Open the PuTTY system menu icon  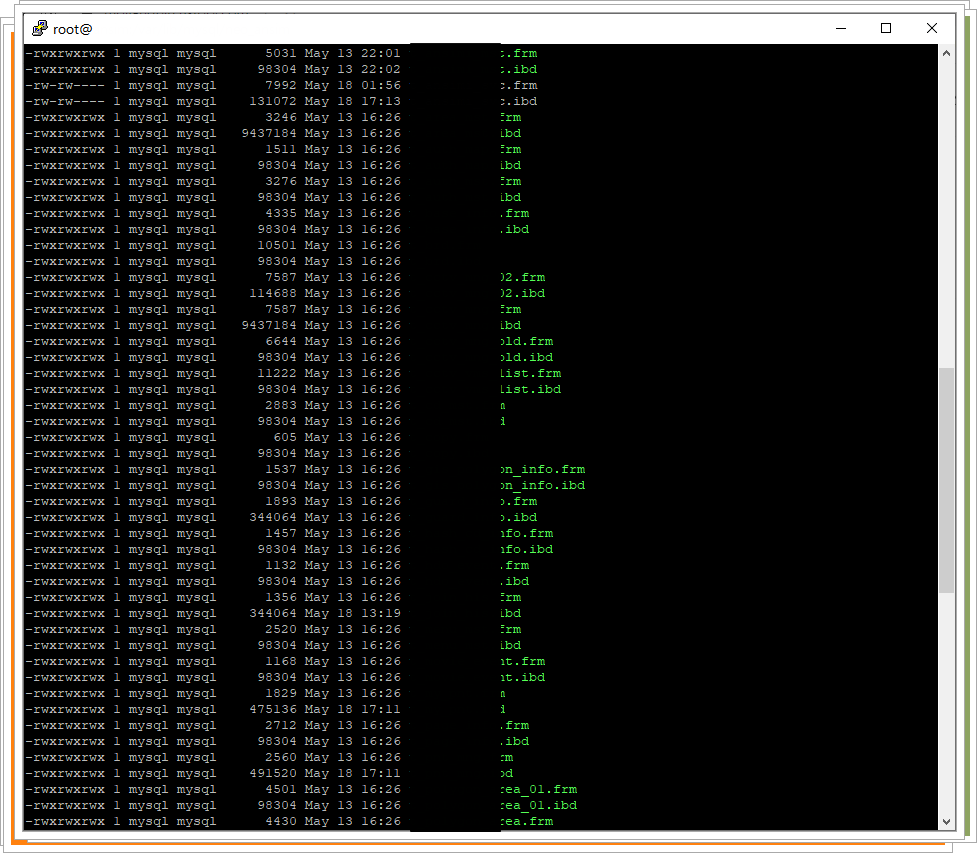[40, 29]
